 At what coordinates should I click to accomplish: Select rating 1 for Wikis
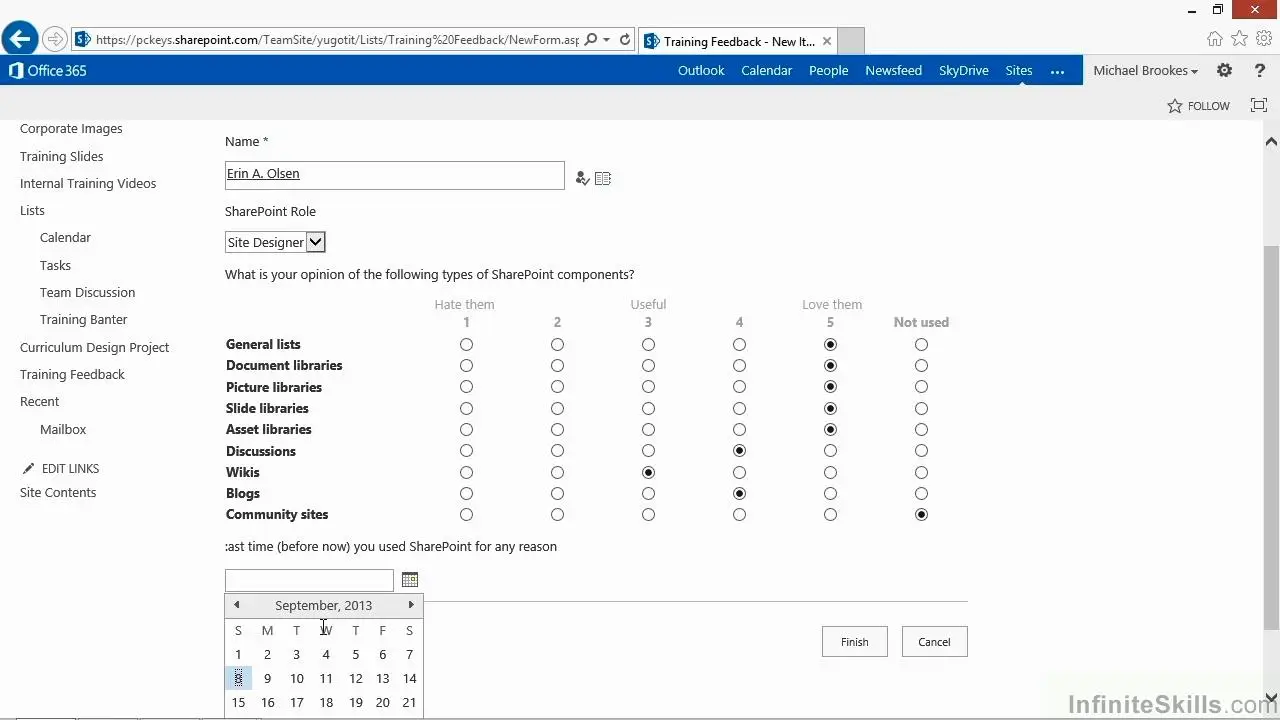466,472
